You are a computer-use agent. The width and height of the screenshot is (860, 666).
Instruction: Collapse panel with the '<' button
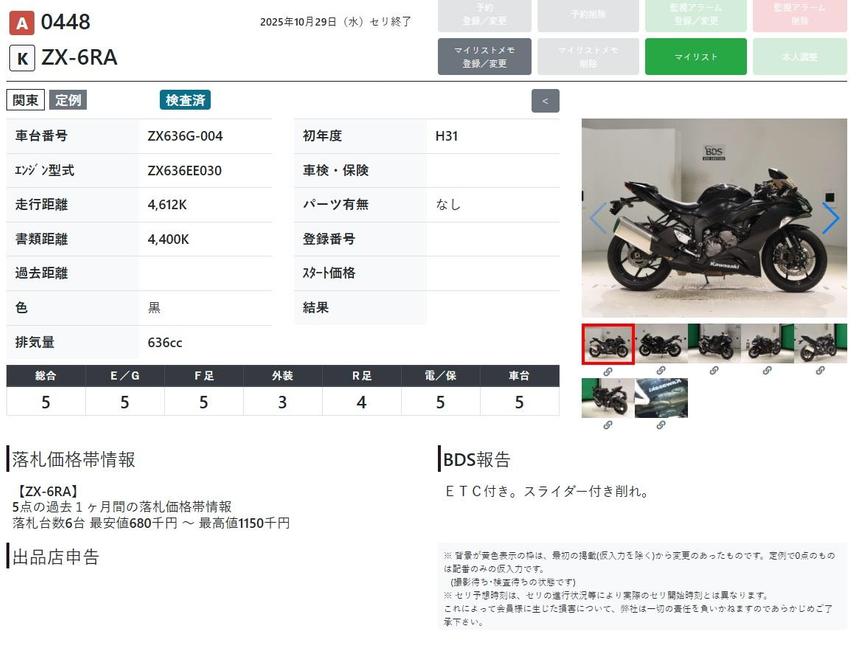click(545, 101)
